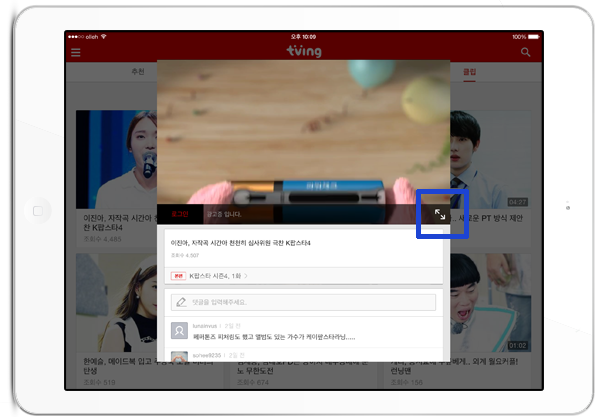Tap the Wi-Fi icon in status bar
The image size is (595, 417).
coord(104,36)
